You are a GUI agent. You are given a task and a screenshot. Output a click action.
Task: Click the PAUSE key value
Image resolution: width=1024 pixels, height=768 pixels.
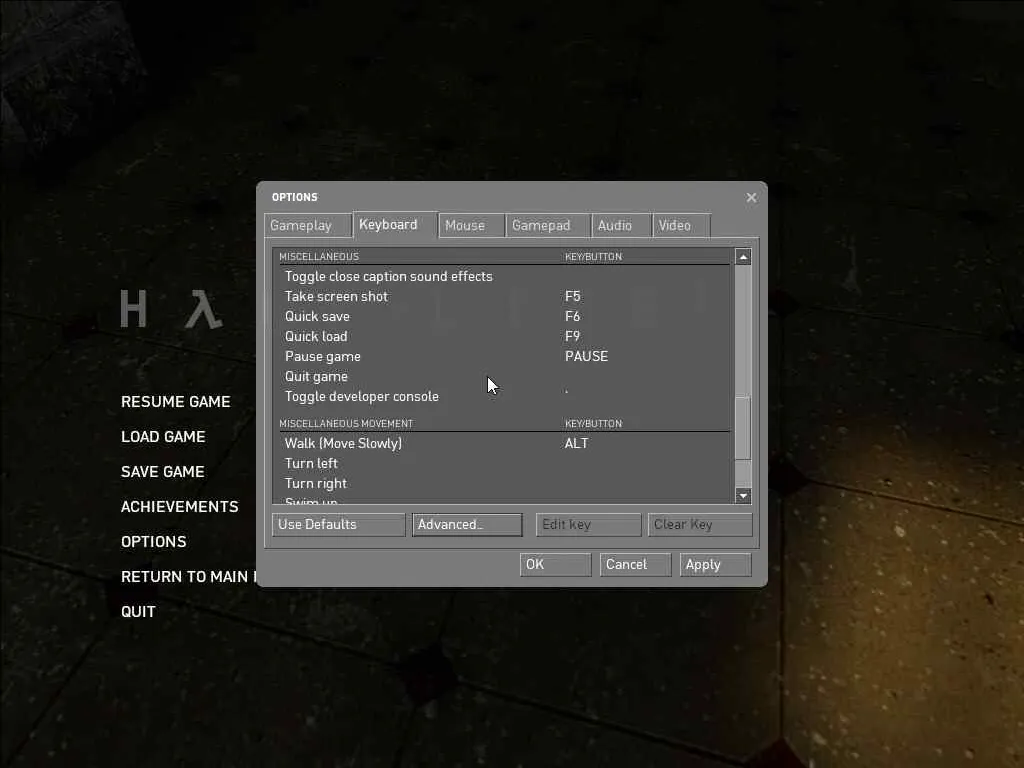586,357
